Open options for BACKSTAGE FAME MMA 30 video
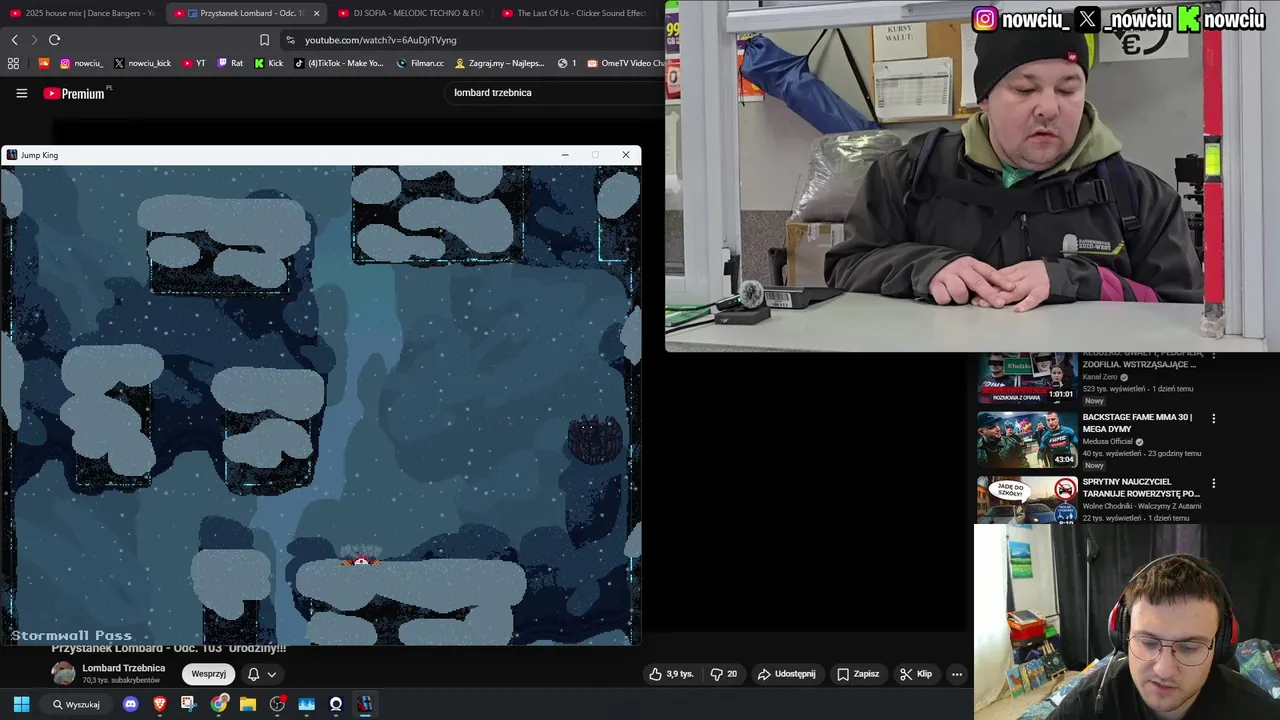 pos(1214,419)
